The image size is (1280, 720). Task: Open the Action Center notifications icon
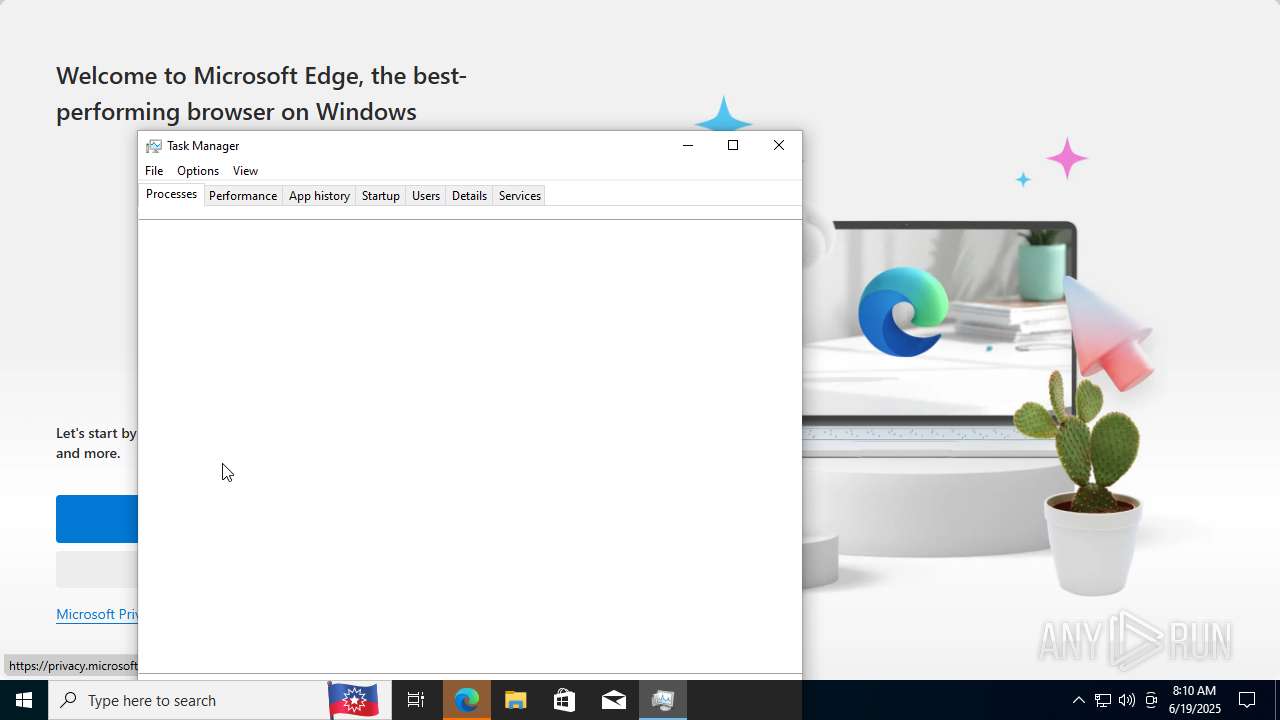tap(1247, 700)
